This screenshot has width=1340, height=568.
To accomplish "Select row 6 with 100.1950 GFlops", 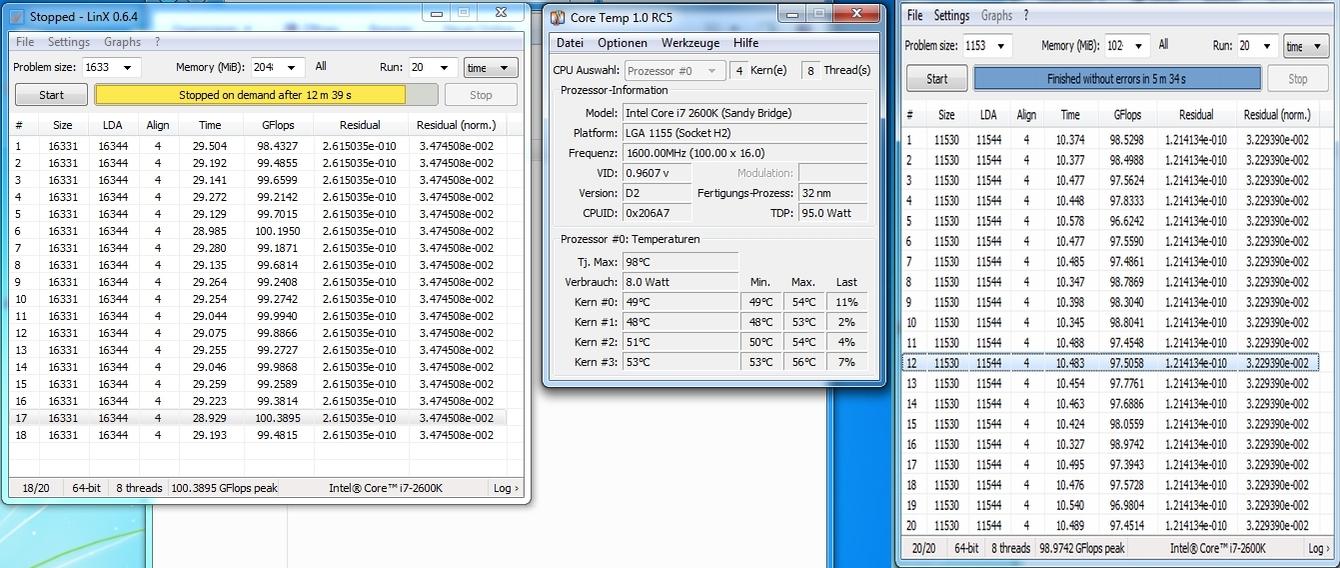I will (x=258, y=231).
